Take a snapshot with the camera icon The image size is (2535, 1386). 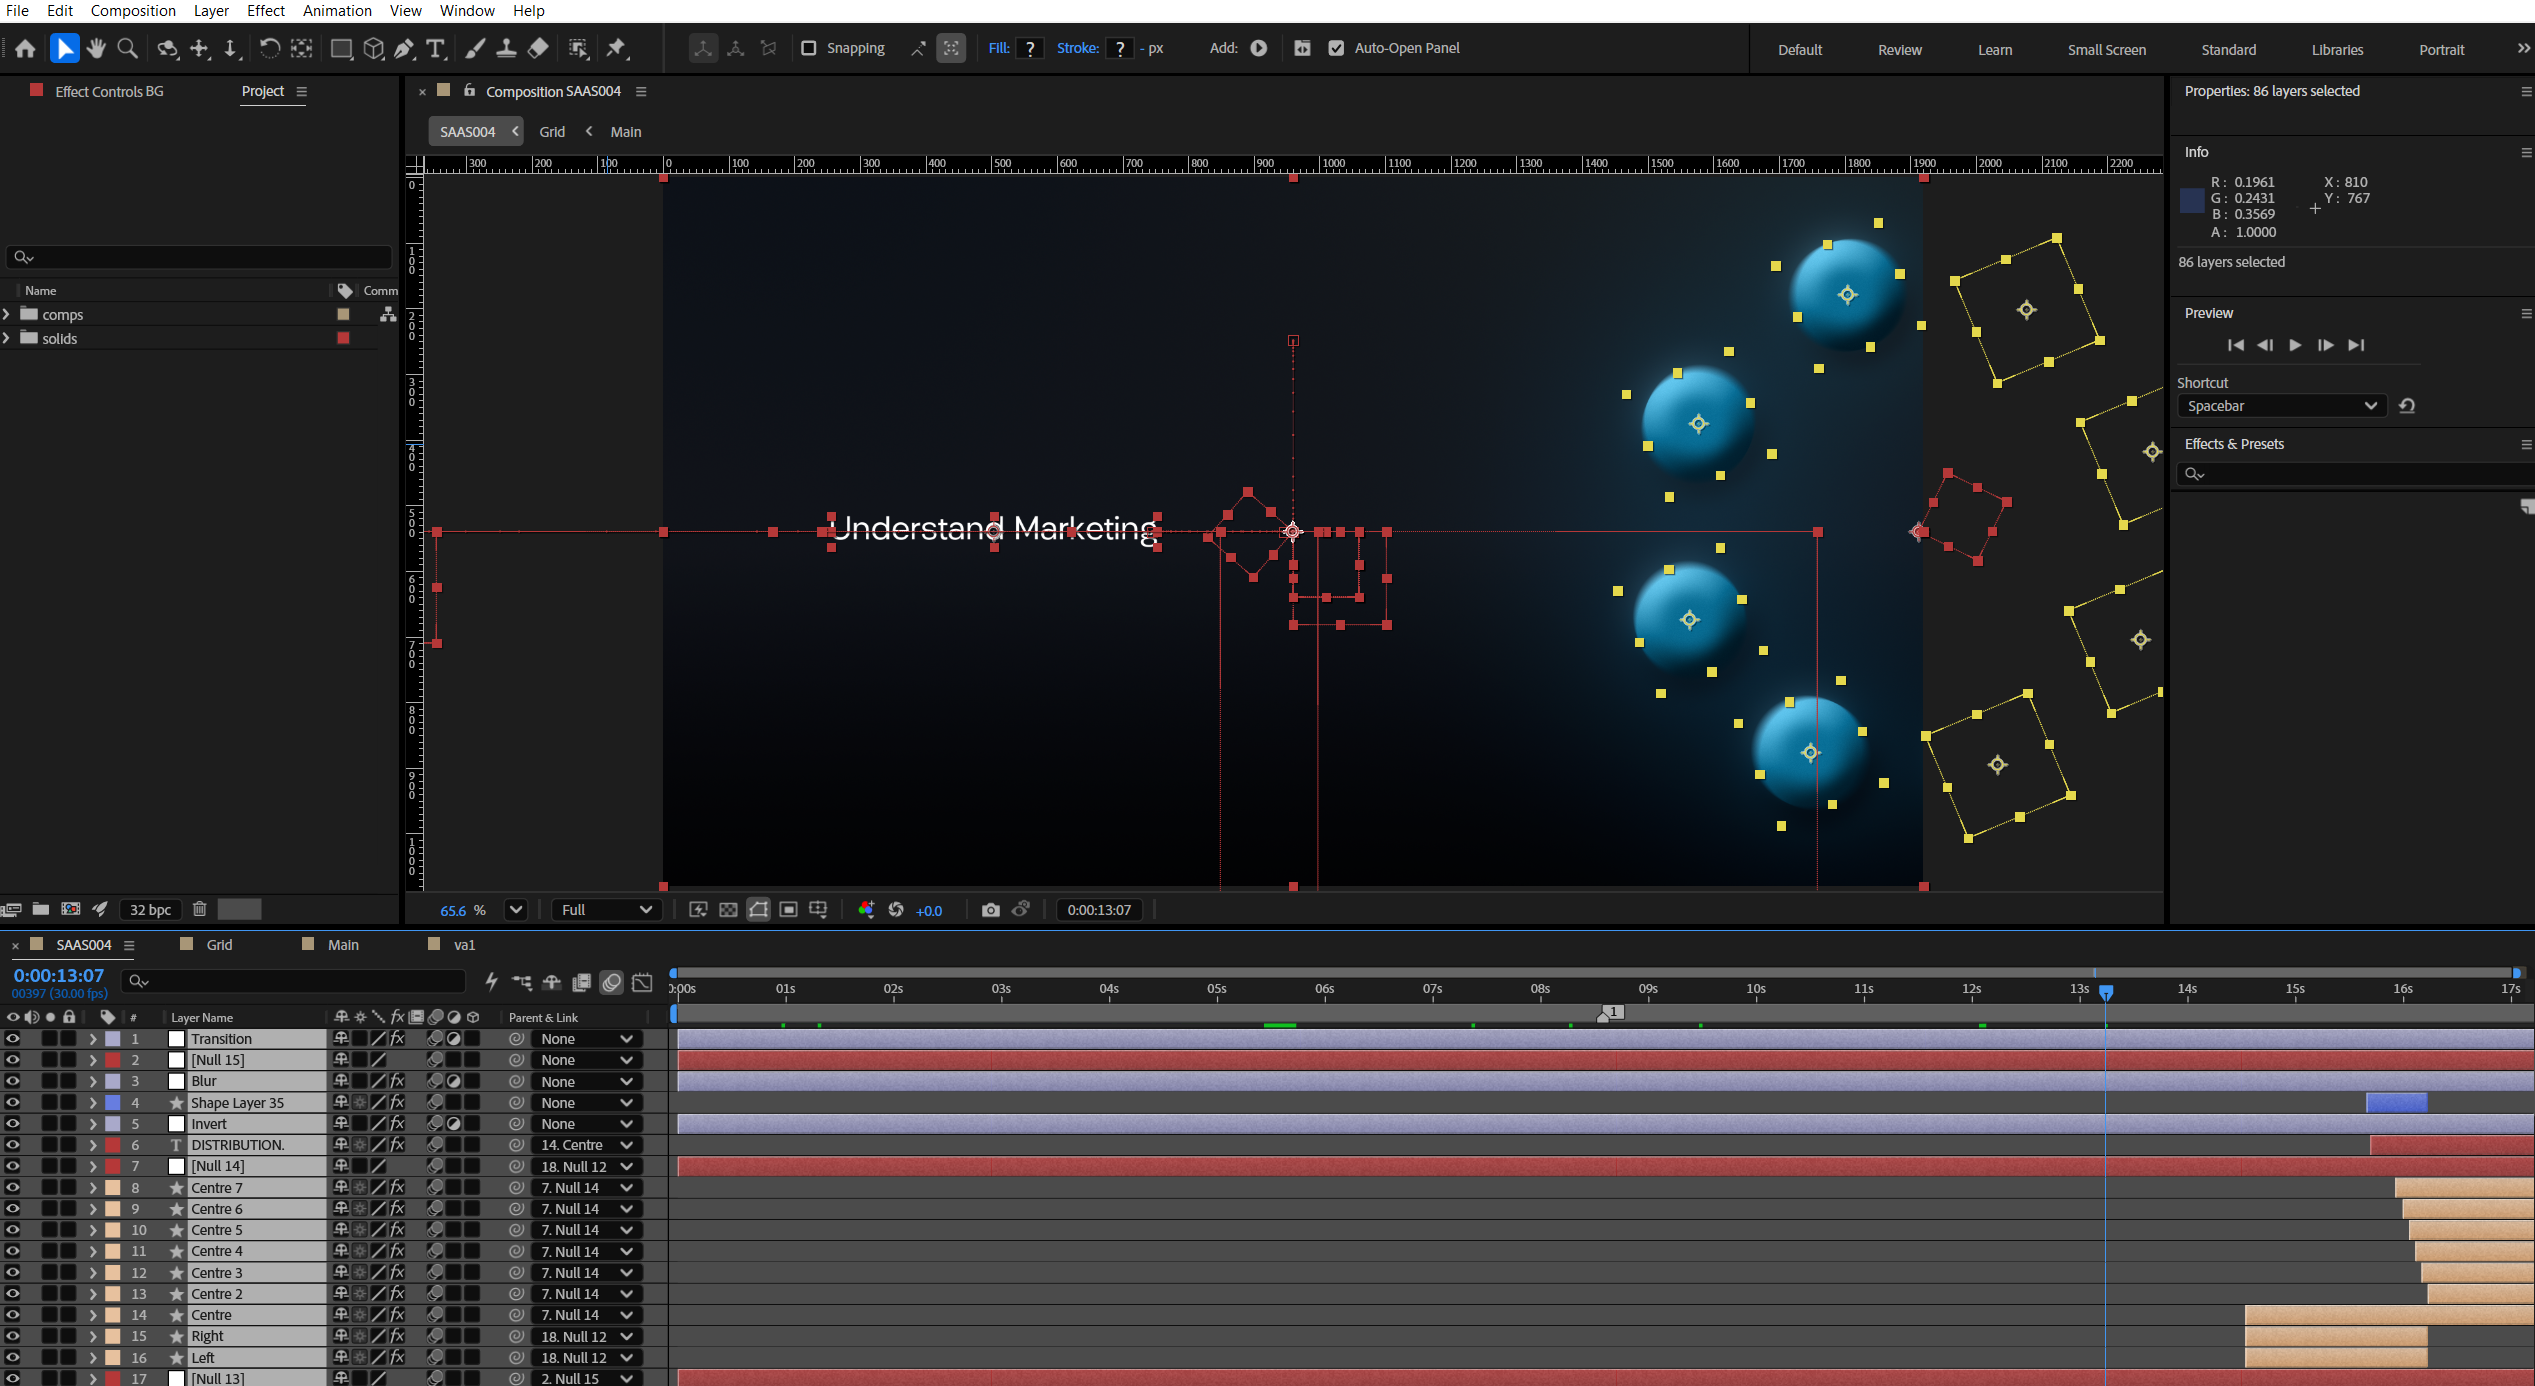click(990, 910)
